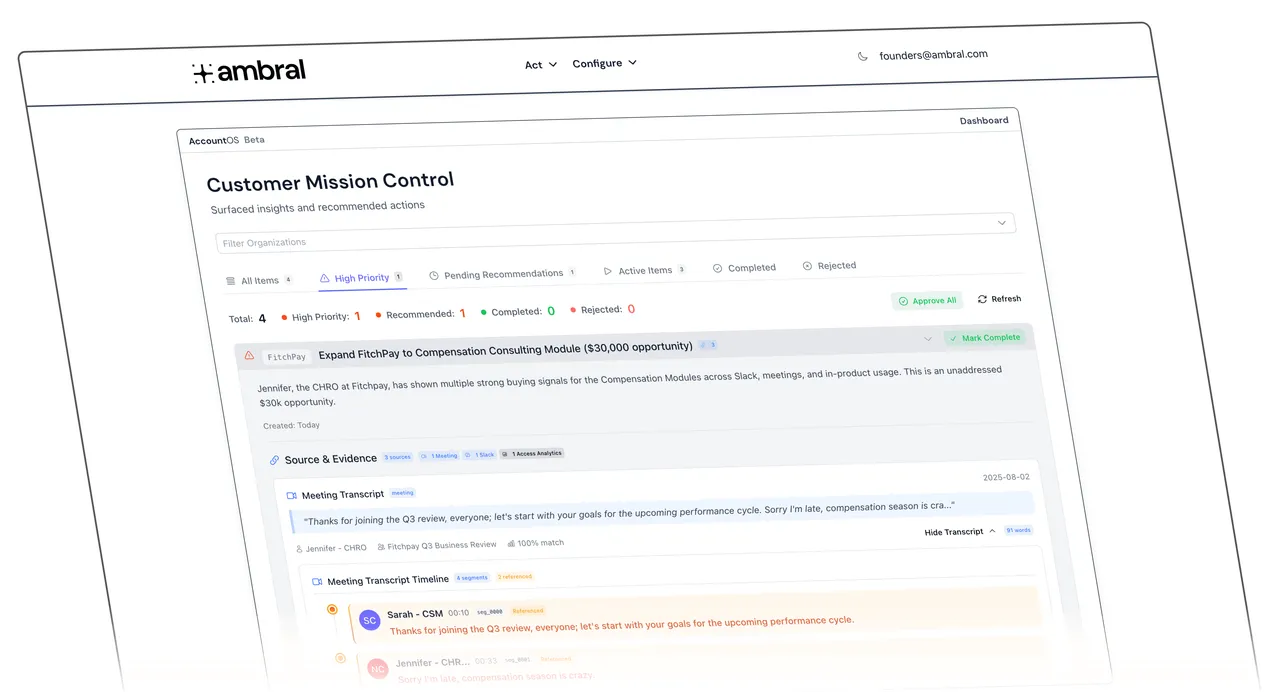Viewport: 1280px width, 692px height.
Task: Collapse transcript via Hide Transcript
Action: [960, 532]
